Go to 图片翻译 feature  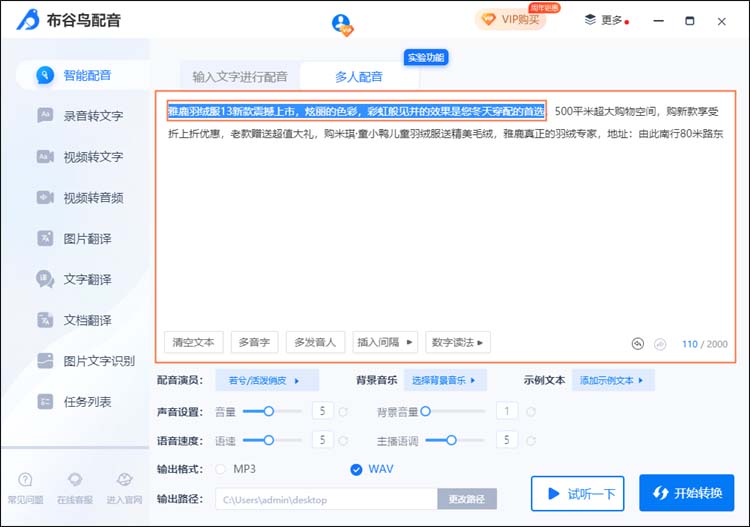click(x=87, y=239)
